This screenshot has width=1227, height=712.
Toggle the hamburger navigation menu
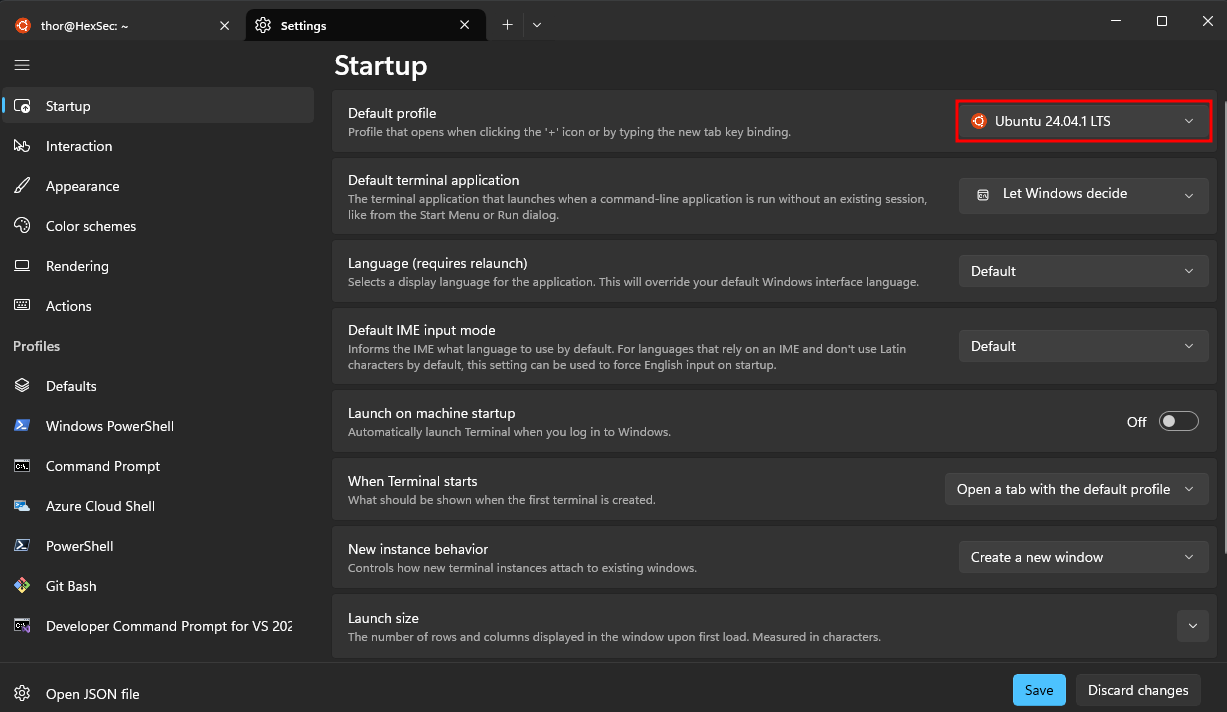coord(22,65)
